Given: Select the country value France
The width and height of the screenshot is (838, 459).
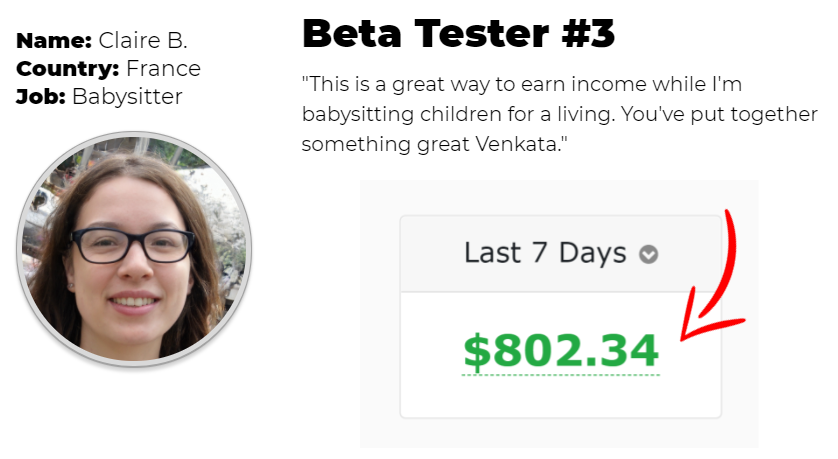Looking at the screenshot, I should [164, 68].
